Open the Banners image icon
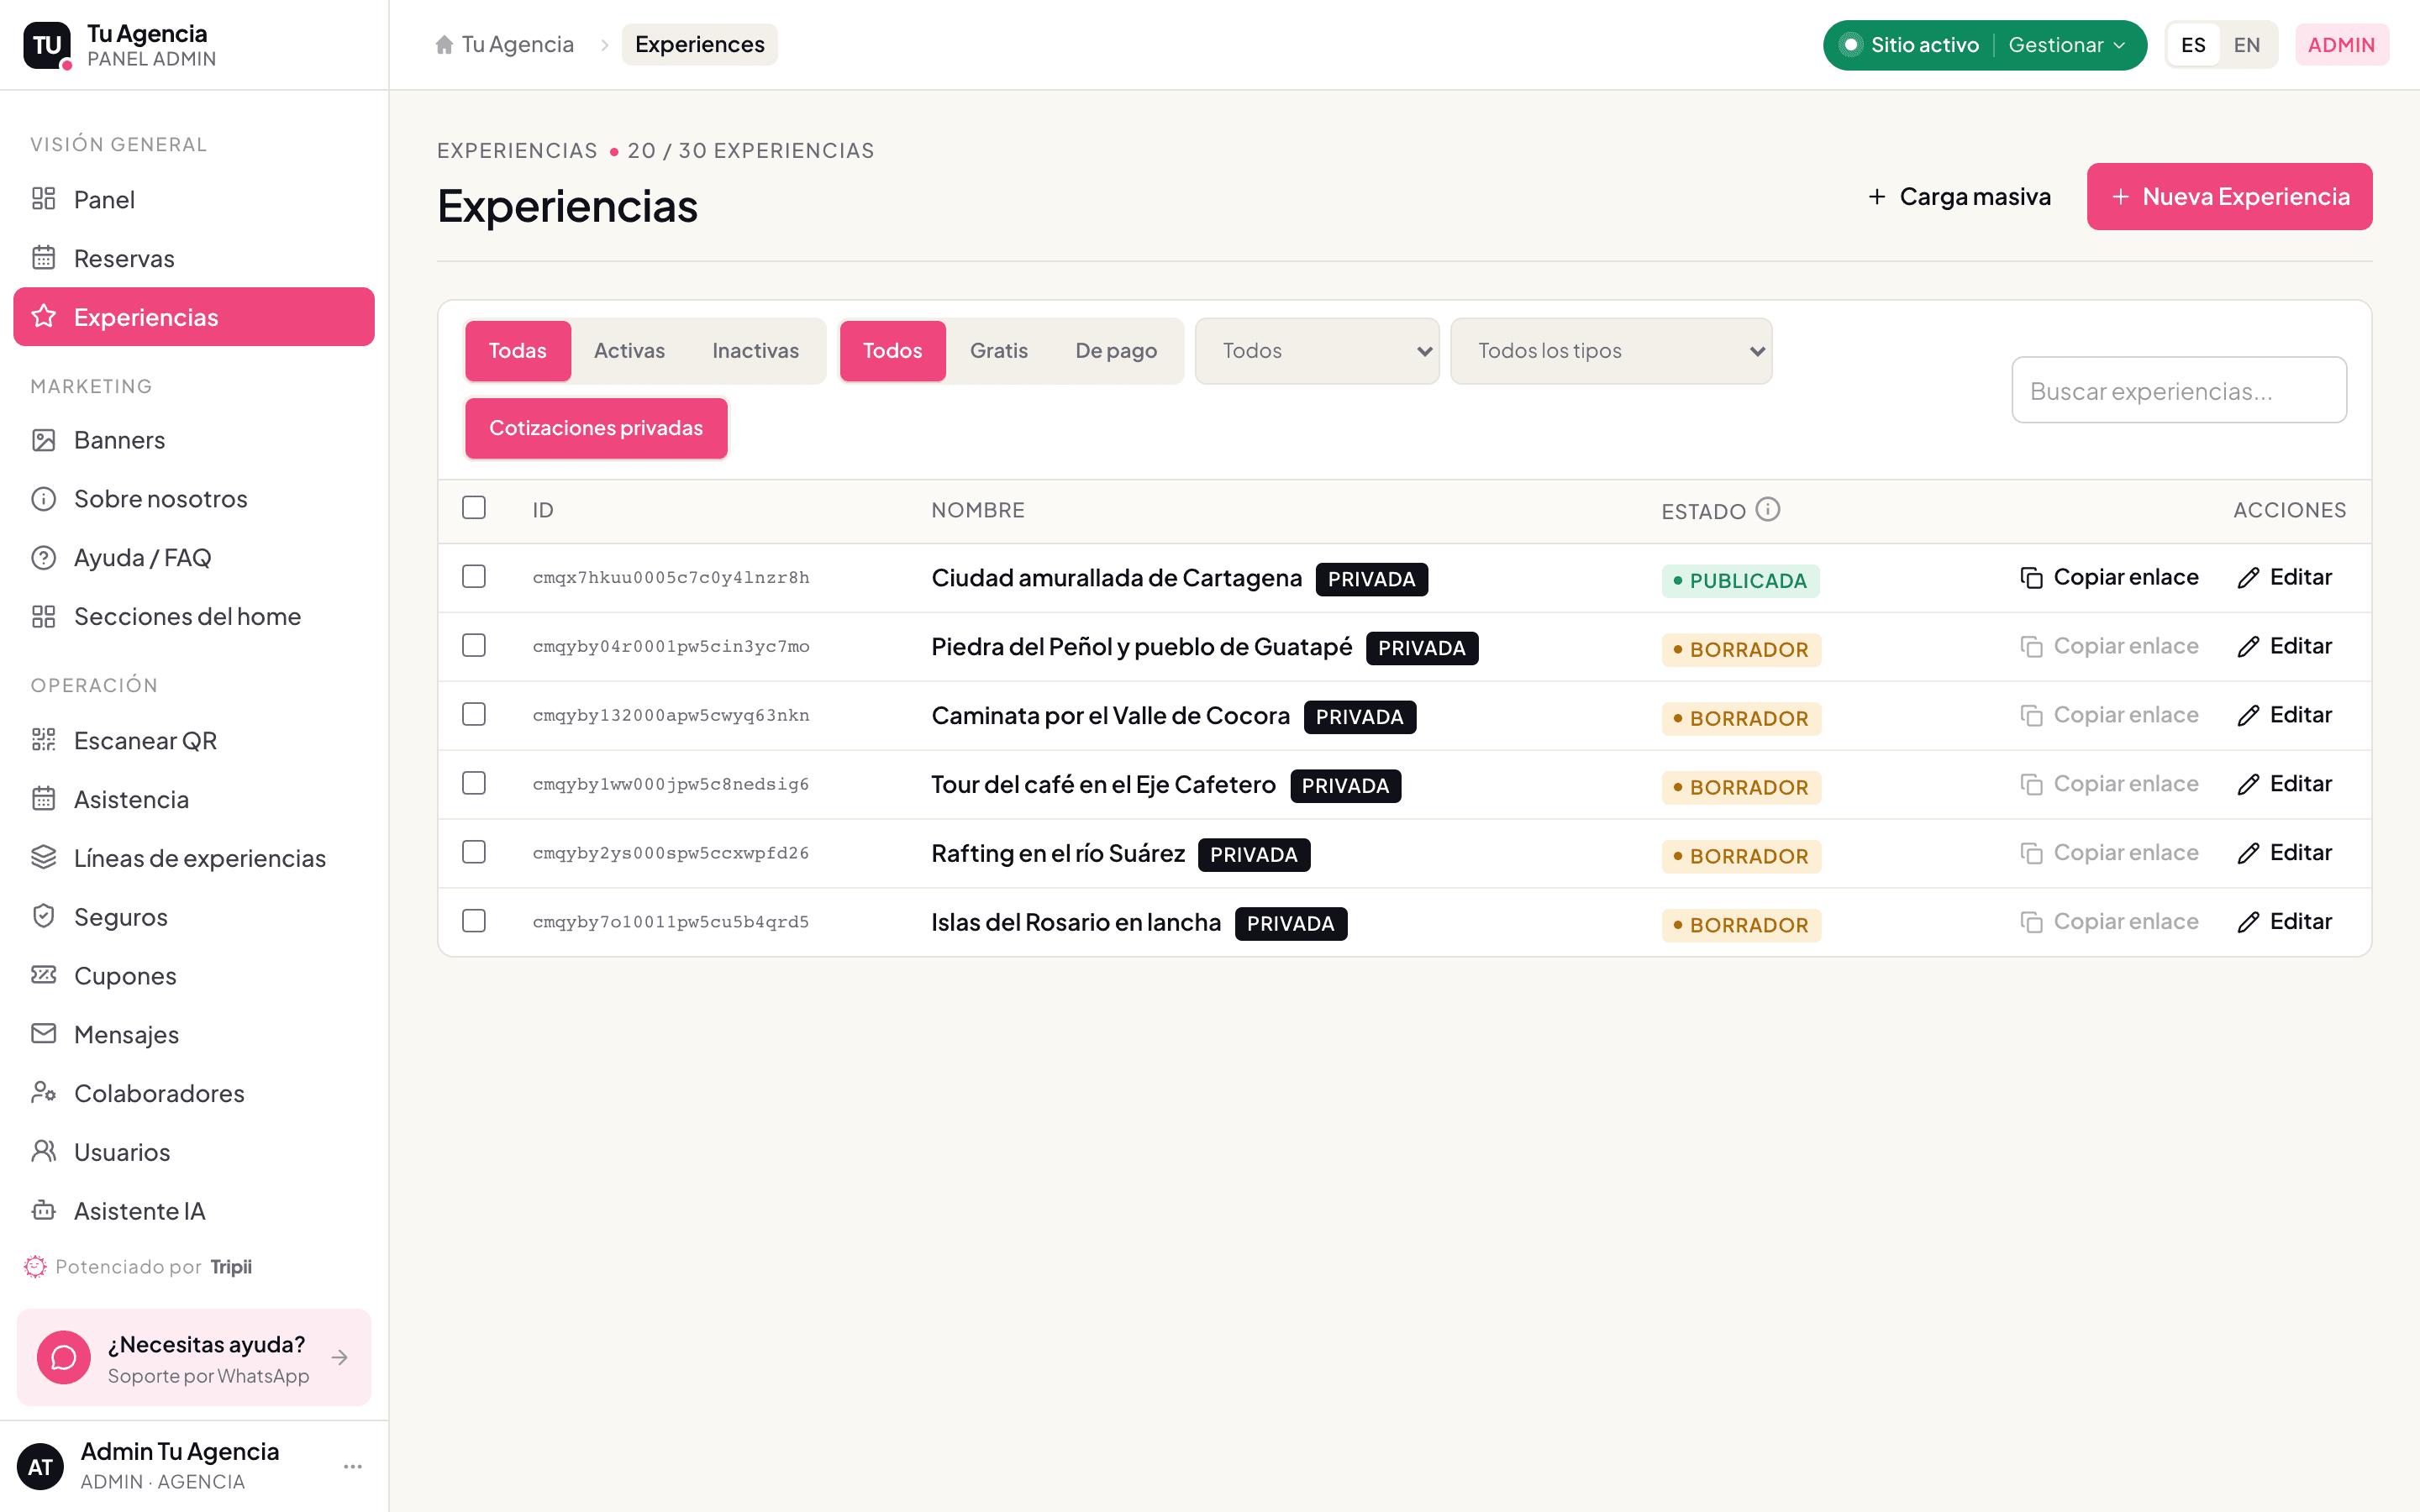This screenshot has height=1512, width=2420. click(43, 440)
